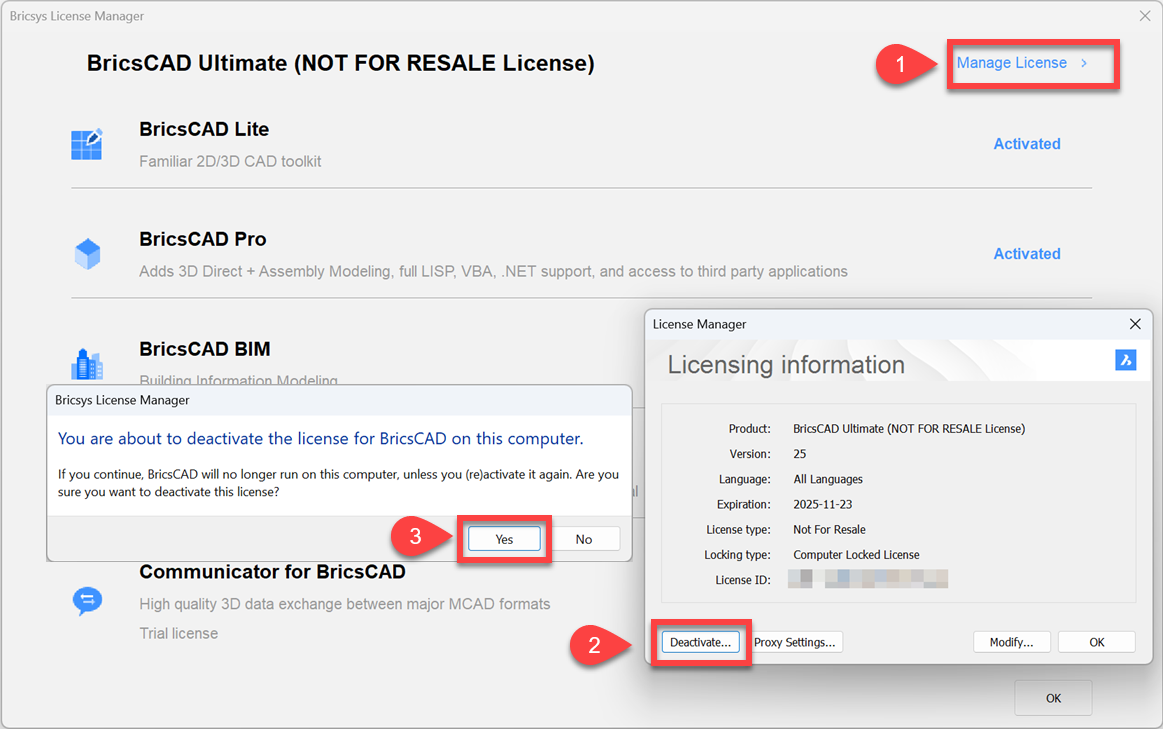The width and height of the screenshot is (1163, 729).
Task: Click the BricsCAD Pro description text
Action: click(493, 271)
